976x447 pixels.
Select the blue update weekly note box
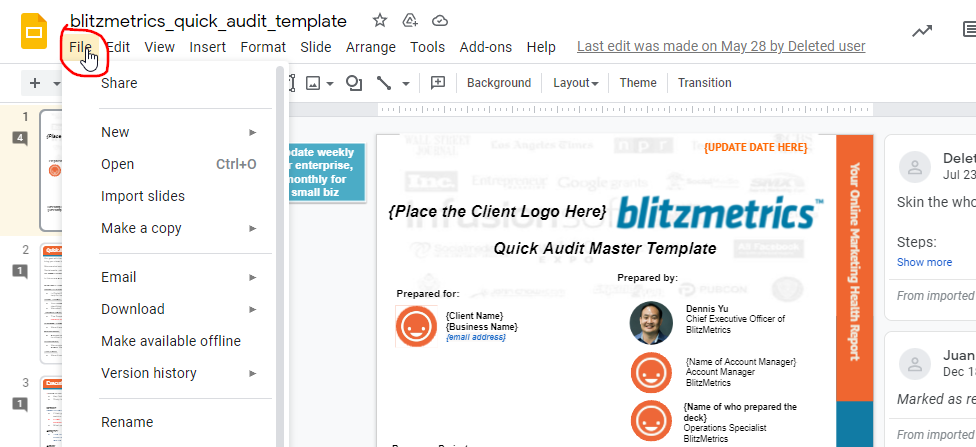tap(326, 172)
